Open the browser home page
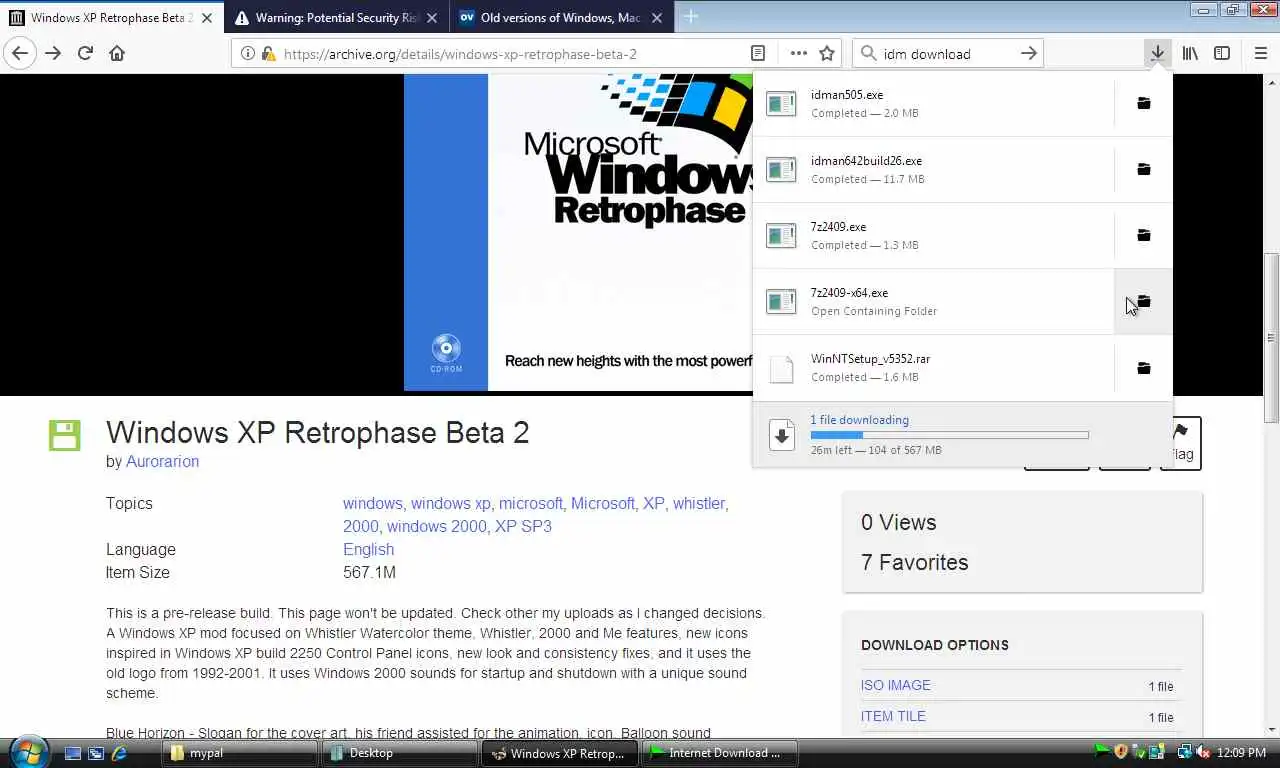Image resolution: width=1280 pixels, height=768 pixels. (x=117, y=54)
